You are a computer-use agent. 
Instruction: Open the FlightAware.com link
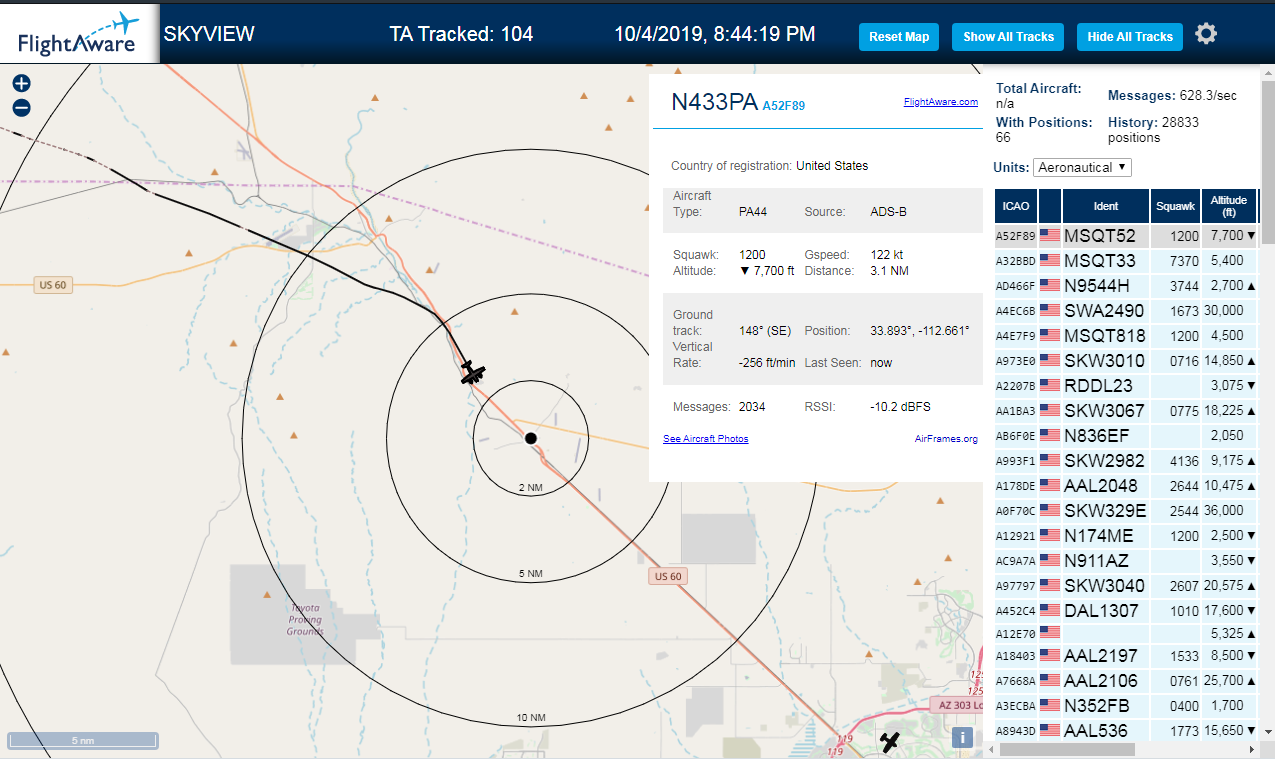(941, 102)
